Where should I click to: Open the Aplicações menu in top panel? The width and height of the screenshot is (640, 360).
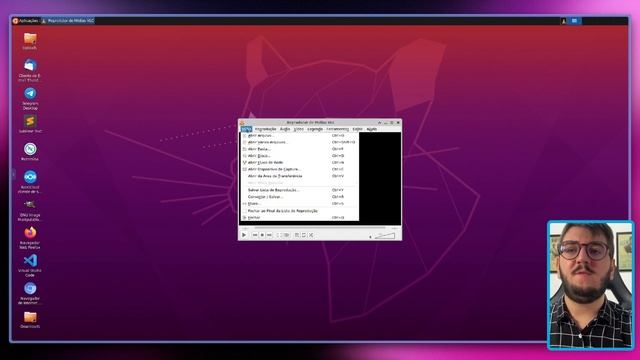[x=25, y=20]
